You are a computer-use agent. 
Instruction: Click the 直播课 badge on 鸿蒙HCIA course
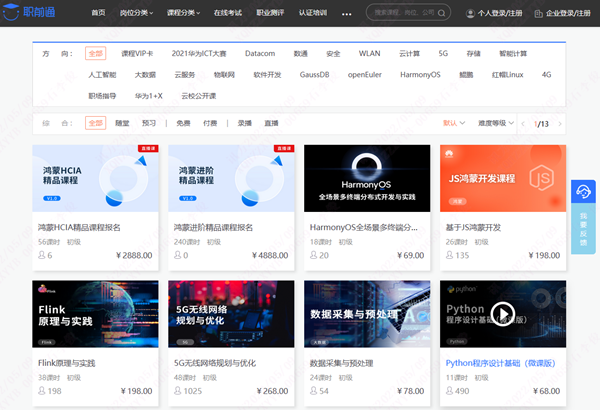coord(148,148)
